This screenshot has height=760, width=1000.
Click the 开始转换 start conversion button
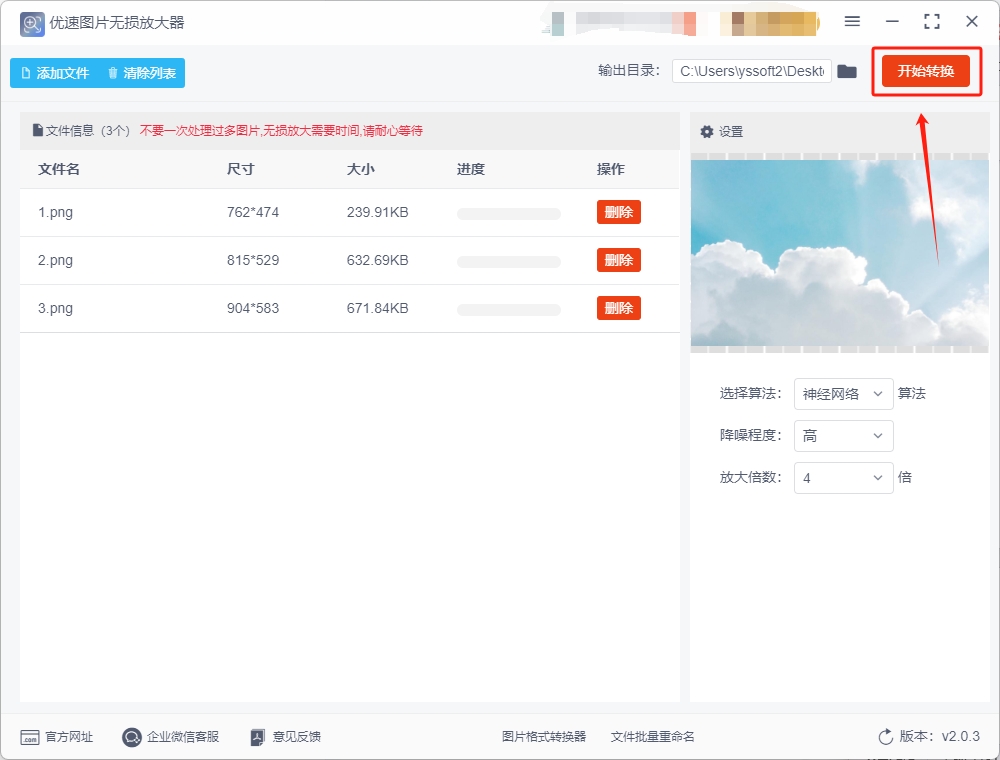[x=926, y=71]
